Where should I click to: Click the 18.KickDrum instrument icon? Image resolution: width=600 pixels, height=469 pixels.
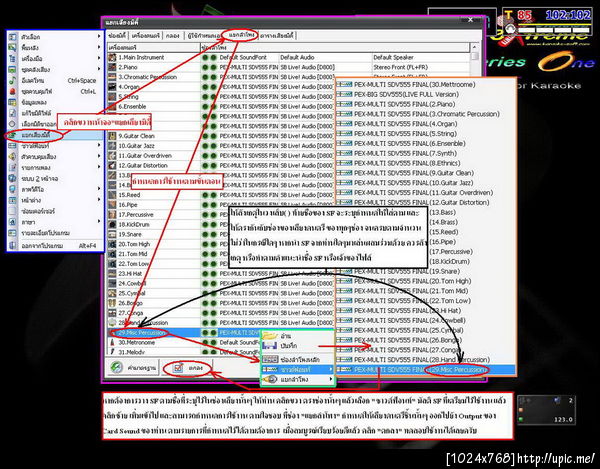coord(112,225)
